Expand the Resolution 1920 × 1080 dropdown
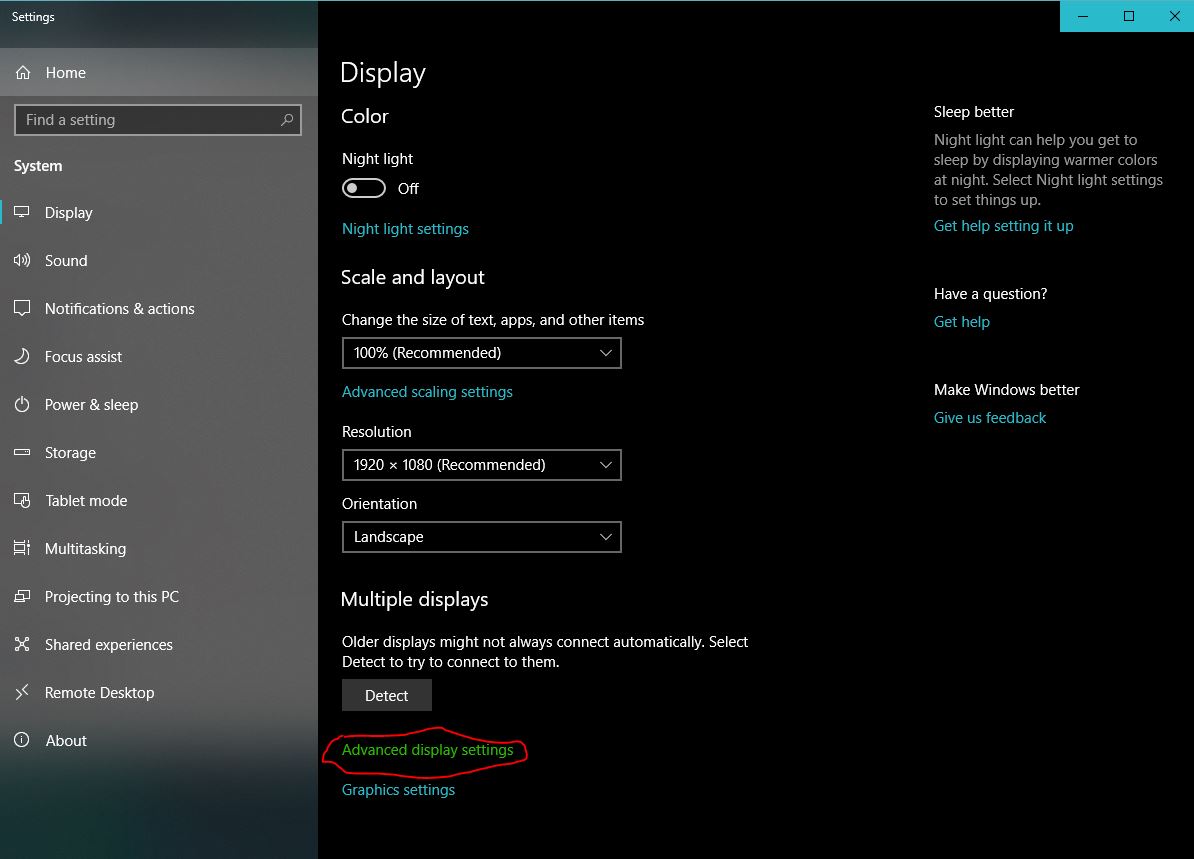 [x=481, y=465]
